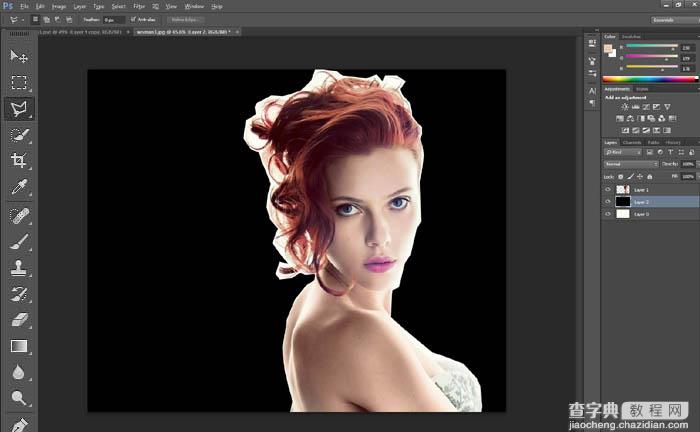Add an Exposure adjustment
This screenshot has height=432, width=700.
pyautogui.click(x=656, y=107)
